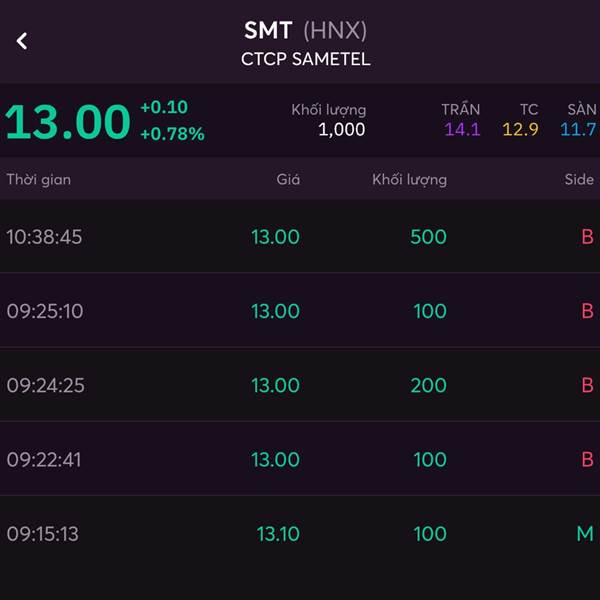Image resolution: width=600 pixels, height=600 pixels.
Task: Click the reference price 12.9
Action: (x=520, y=129)
